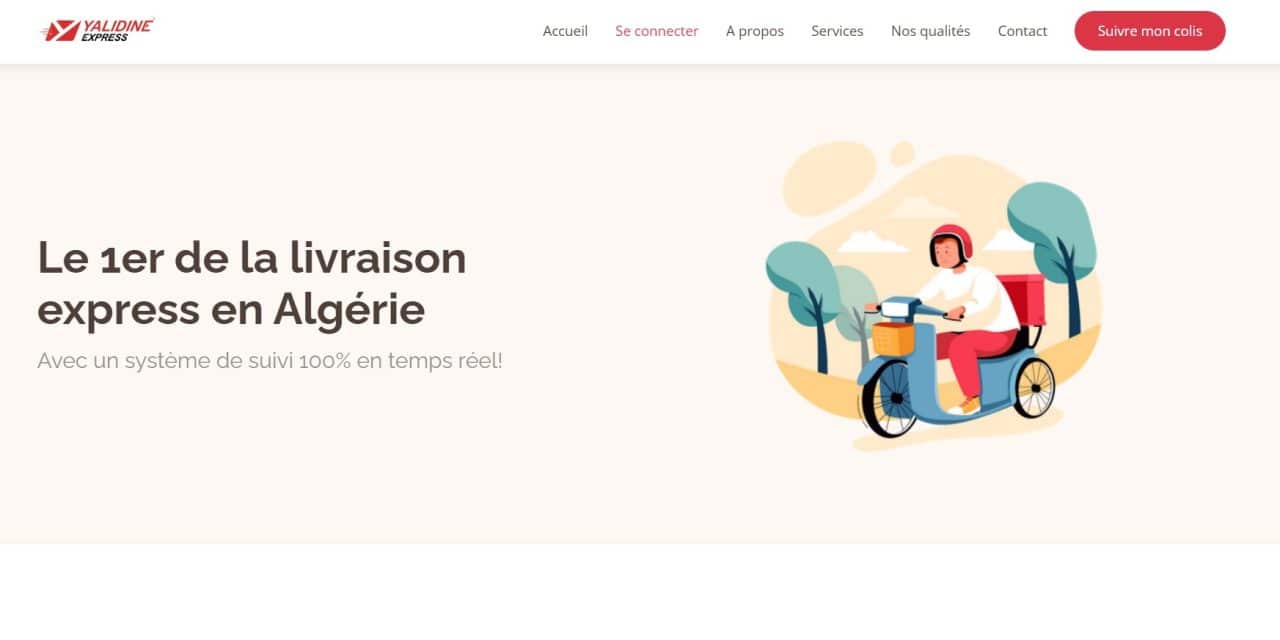The height and width of the screenshot is (640, 1280).
Task: Click the orange basket on the scooter front
Action: click(x=893, y=338)
